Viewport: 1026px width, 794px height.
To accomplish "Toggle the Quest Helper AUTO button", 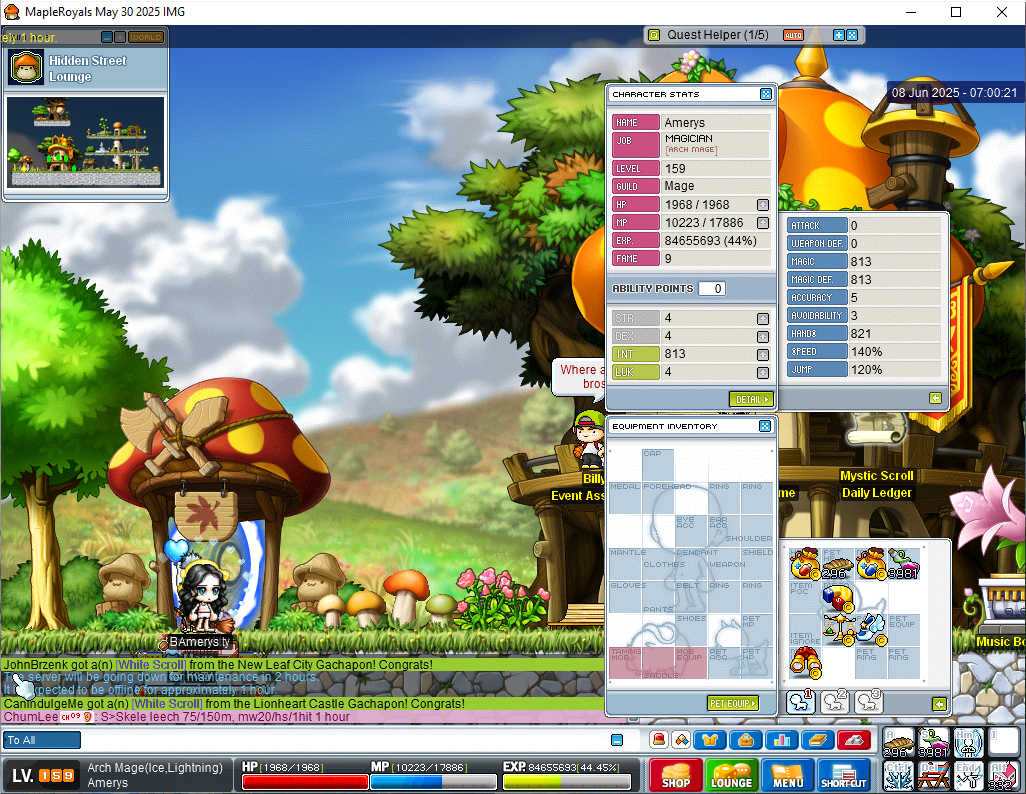I will point(793,35).
